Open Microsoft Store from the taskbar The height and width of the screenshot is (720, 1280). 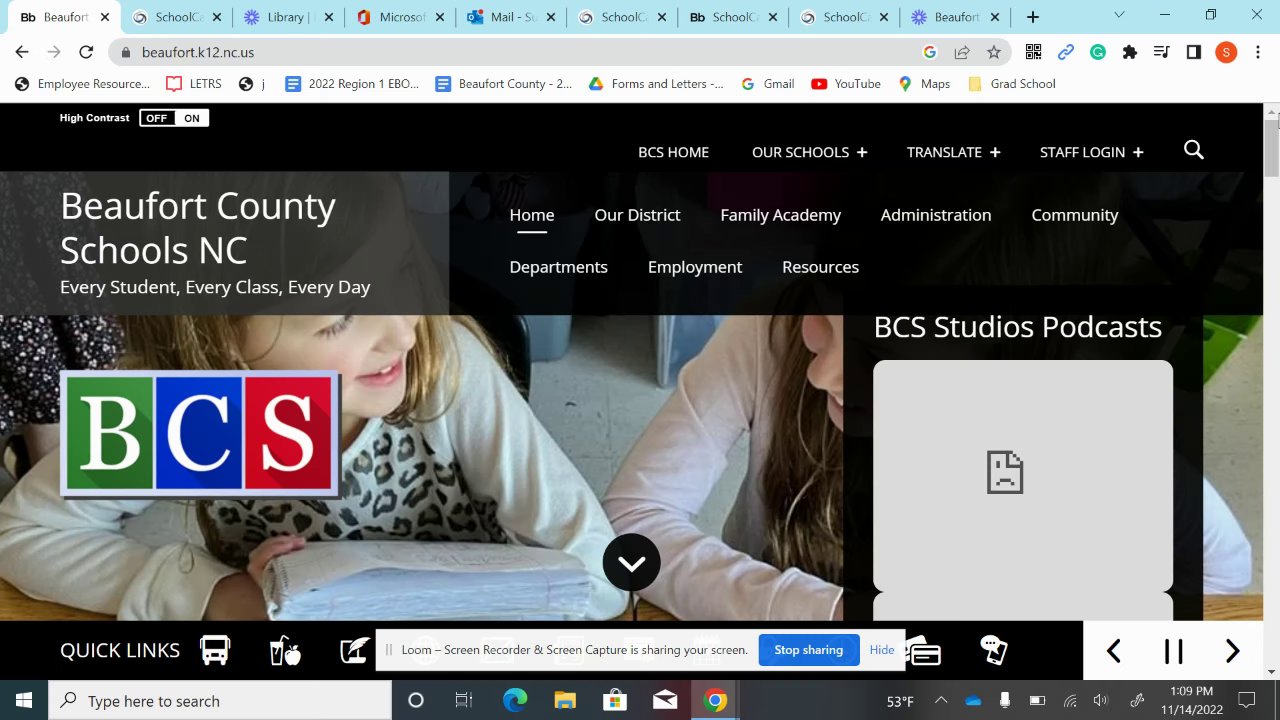pyautogui.click(x=615, y=700)
